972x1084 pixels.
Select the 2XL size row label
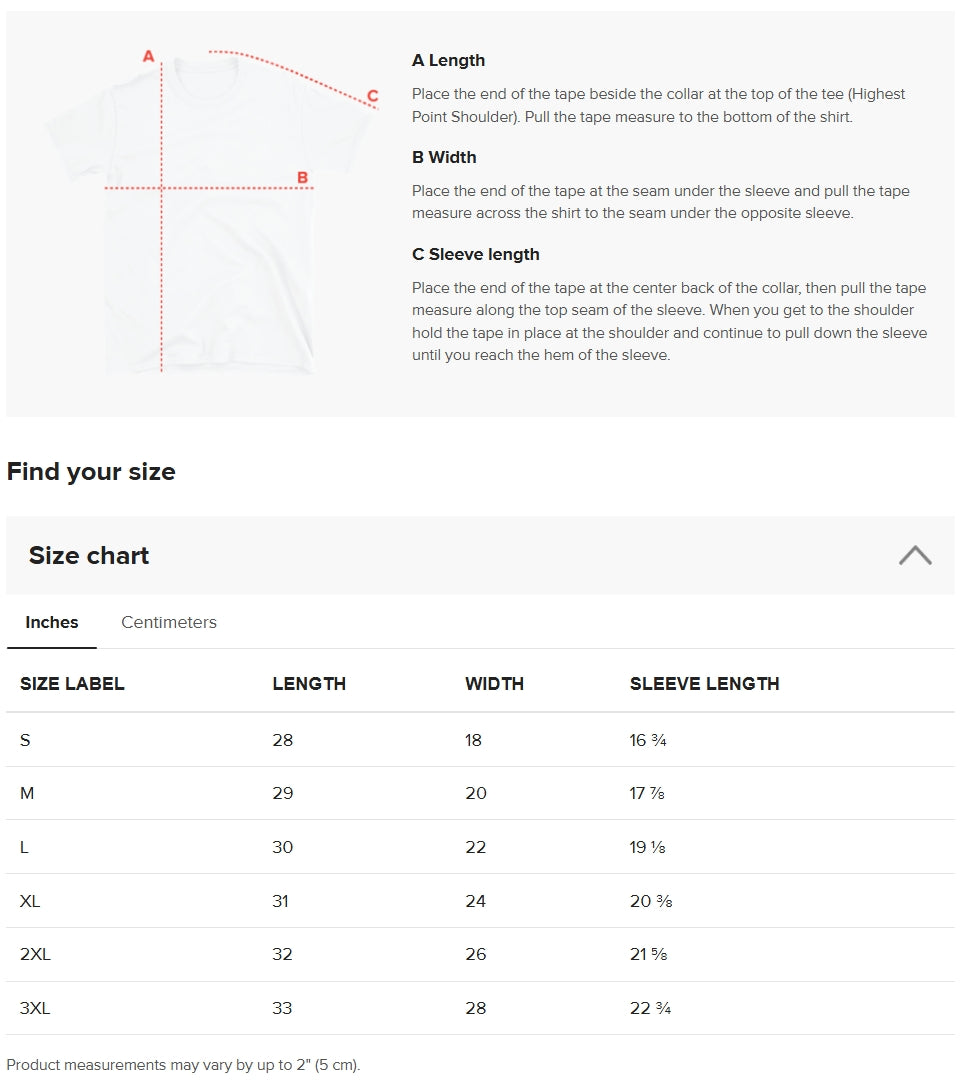[35, 954]
